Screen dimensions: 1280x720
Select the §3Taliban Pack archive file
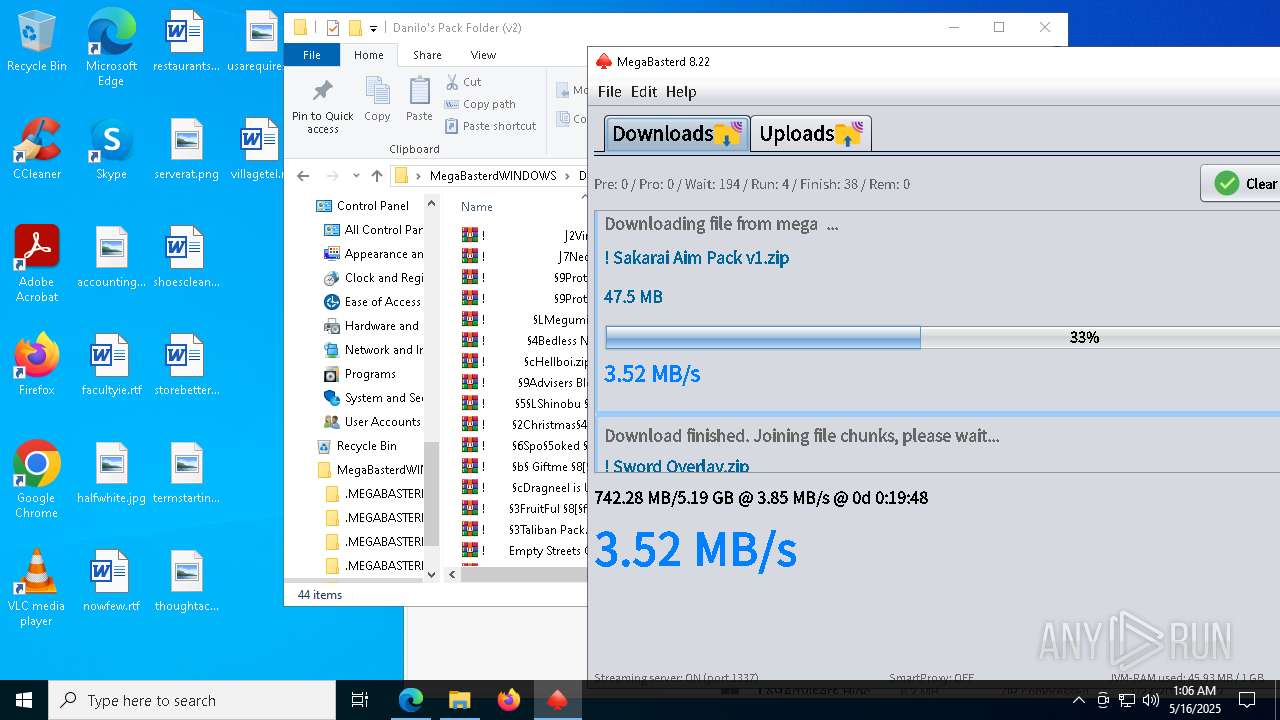(524, 530)
